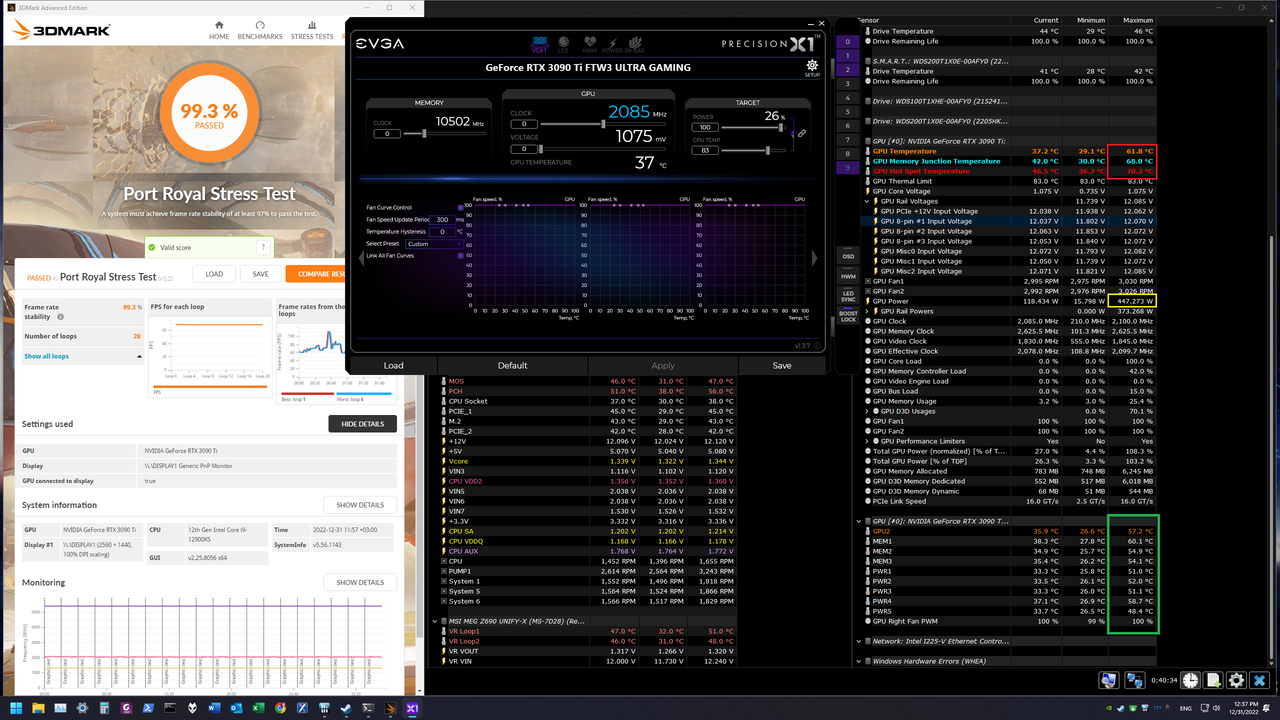The width and height of the screenshot is (1280, 720).
Task: Open the BENCHMARKS tab in 3DMark
Action: pos(259,31)
